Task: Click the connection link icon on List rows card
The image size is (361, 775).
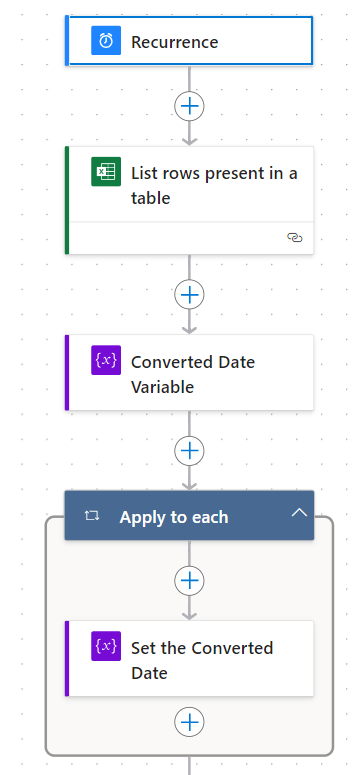Action: point(295,238)
